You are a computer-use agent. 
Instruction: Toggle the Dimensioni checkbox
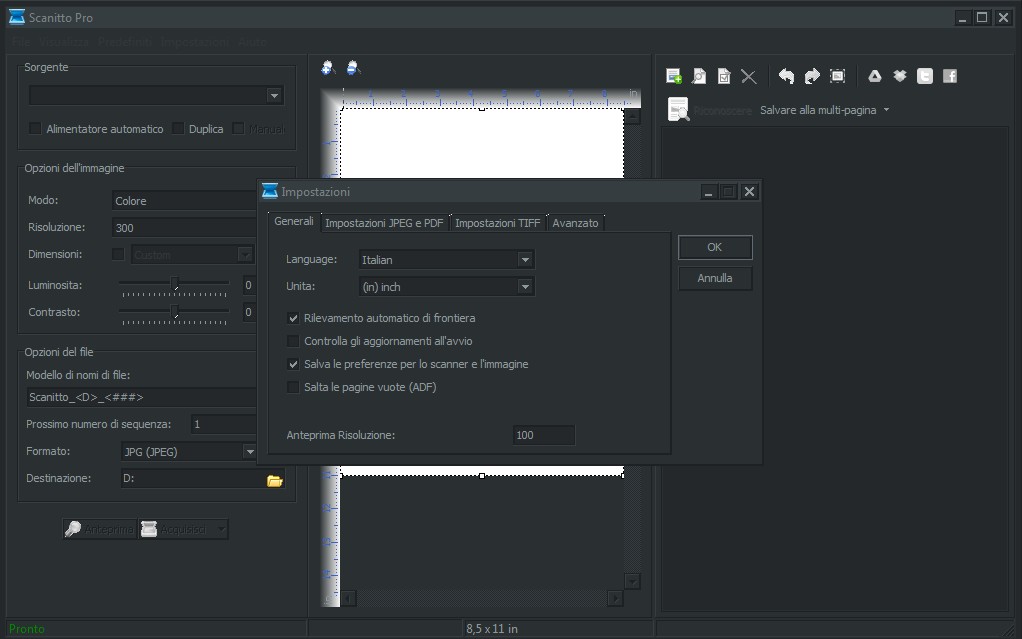tap(118, 254)
